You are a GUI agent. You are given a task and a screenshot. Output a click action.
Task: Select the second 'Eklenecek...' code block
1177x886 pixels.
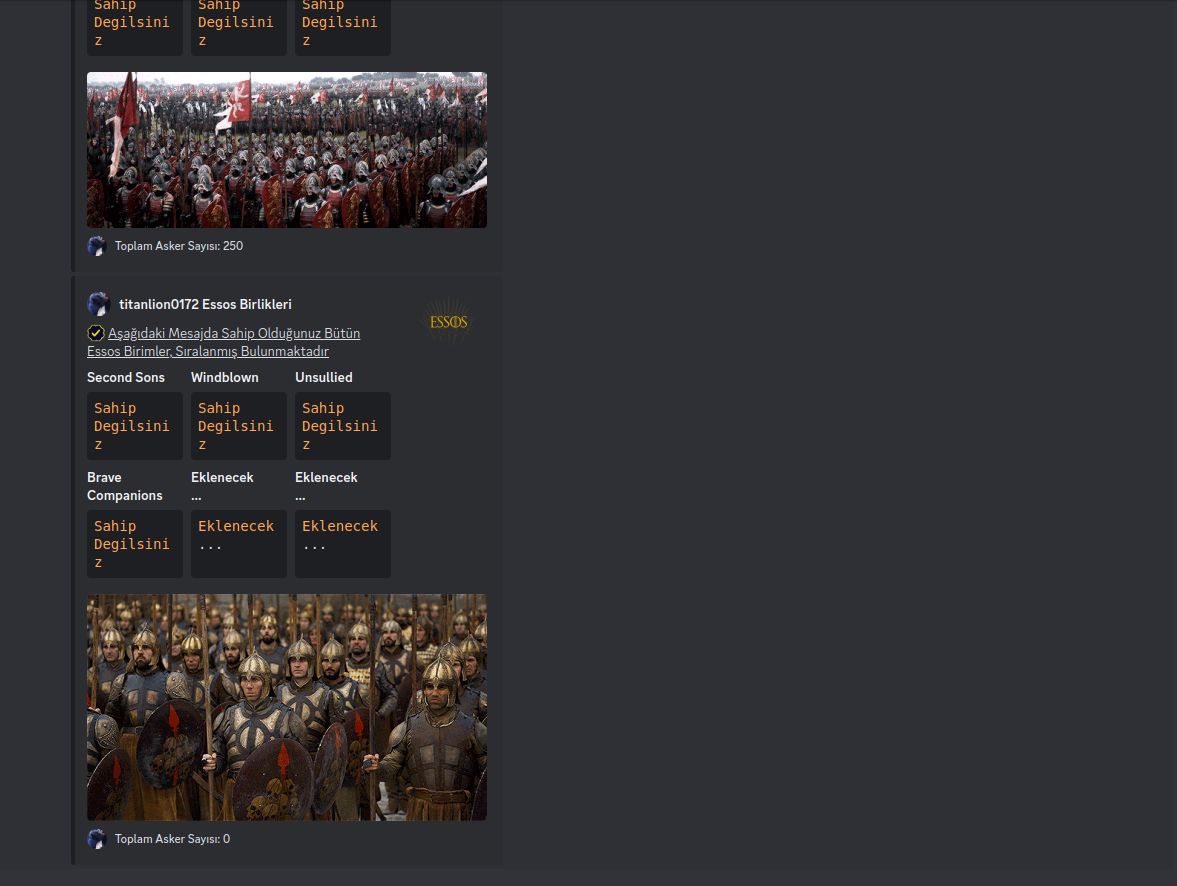coord(342,543)
